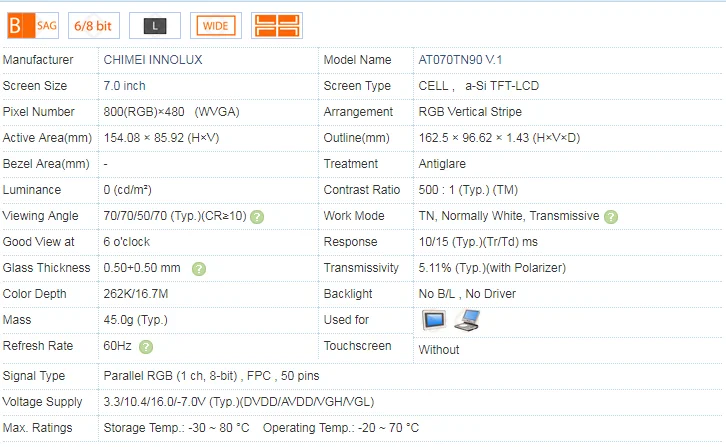Open help icon next to 60Hz refresh rate
Viewport: 726px width, 447px height.
146,346
